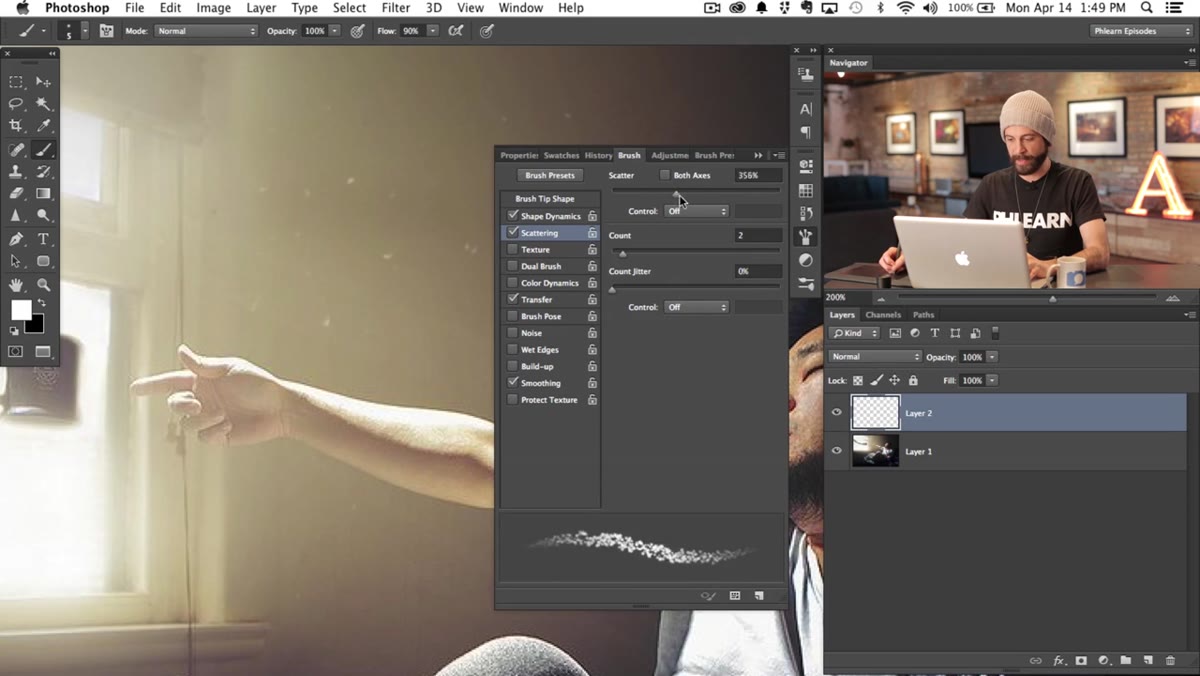
Task: Create a new layer
Action: pos(1148,661)
